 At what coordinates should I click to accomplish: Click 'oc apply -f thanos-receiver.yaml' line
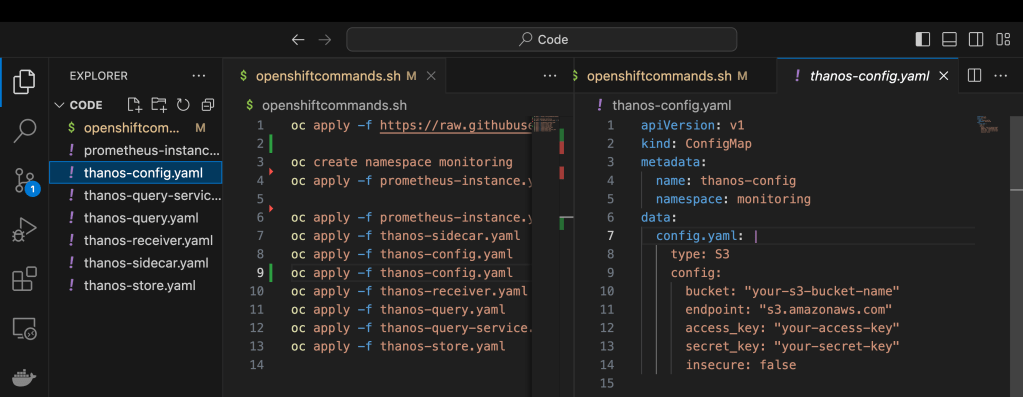coord(409,291)
